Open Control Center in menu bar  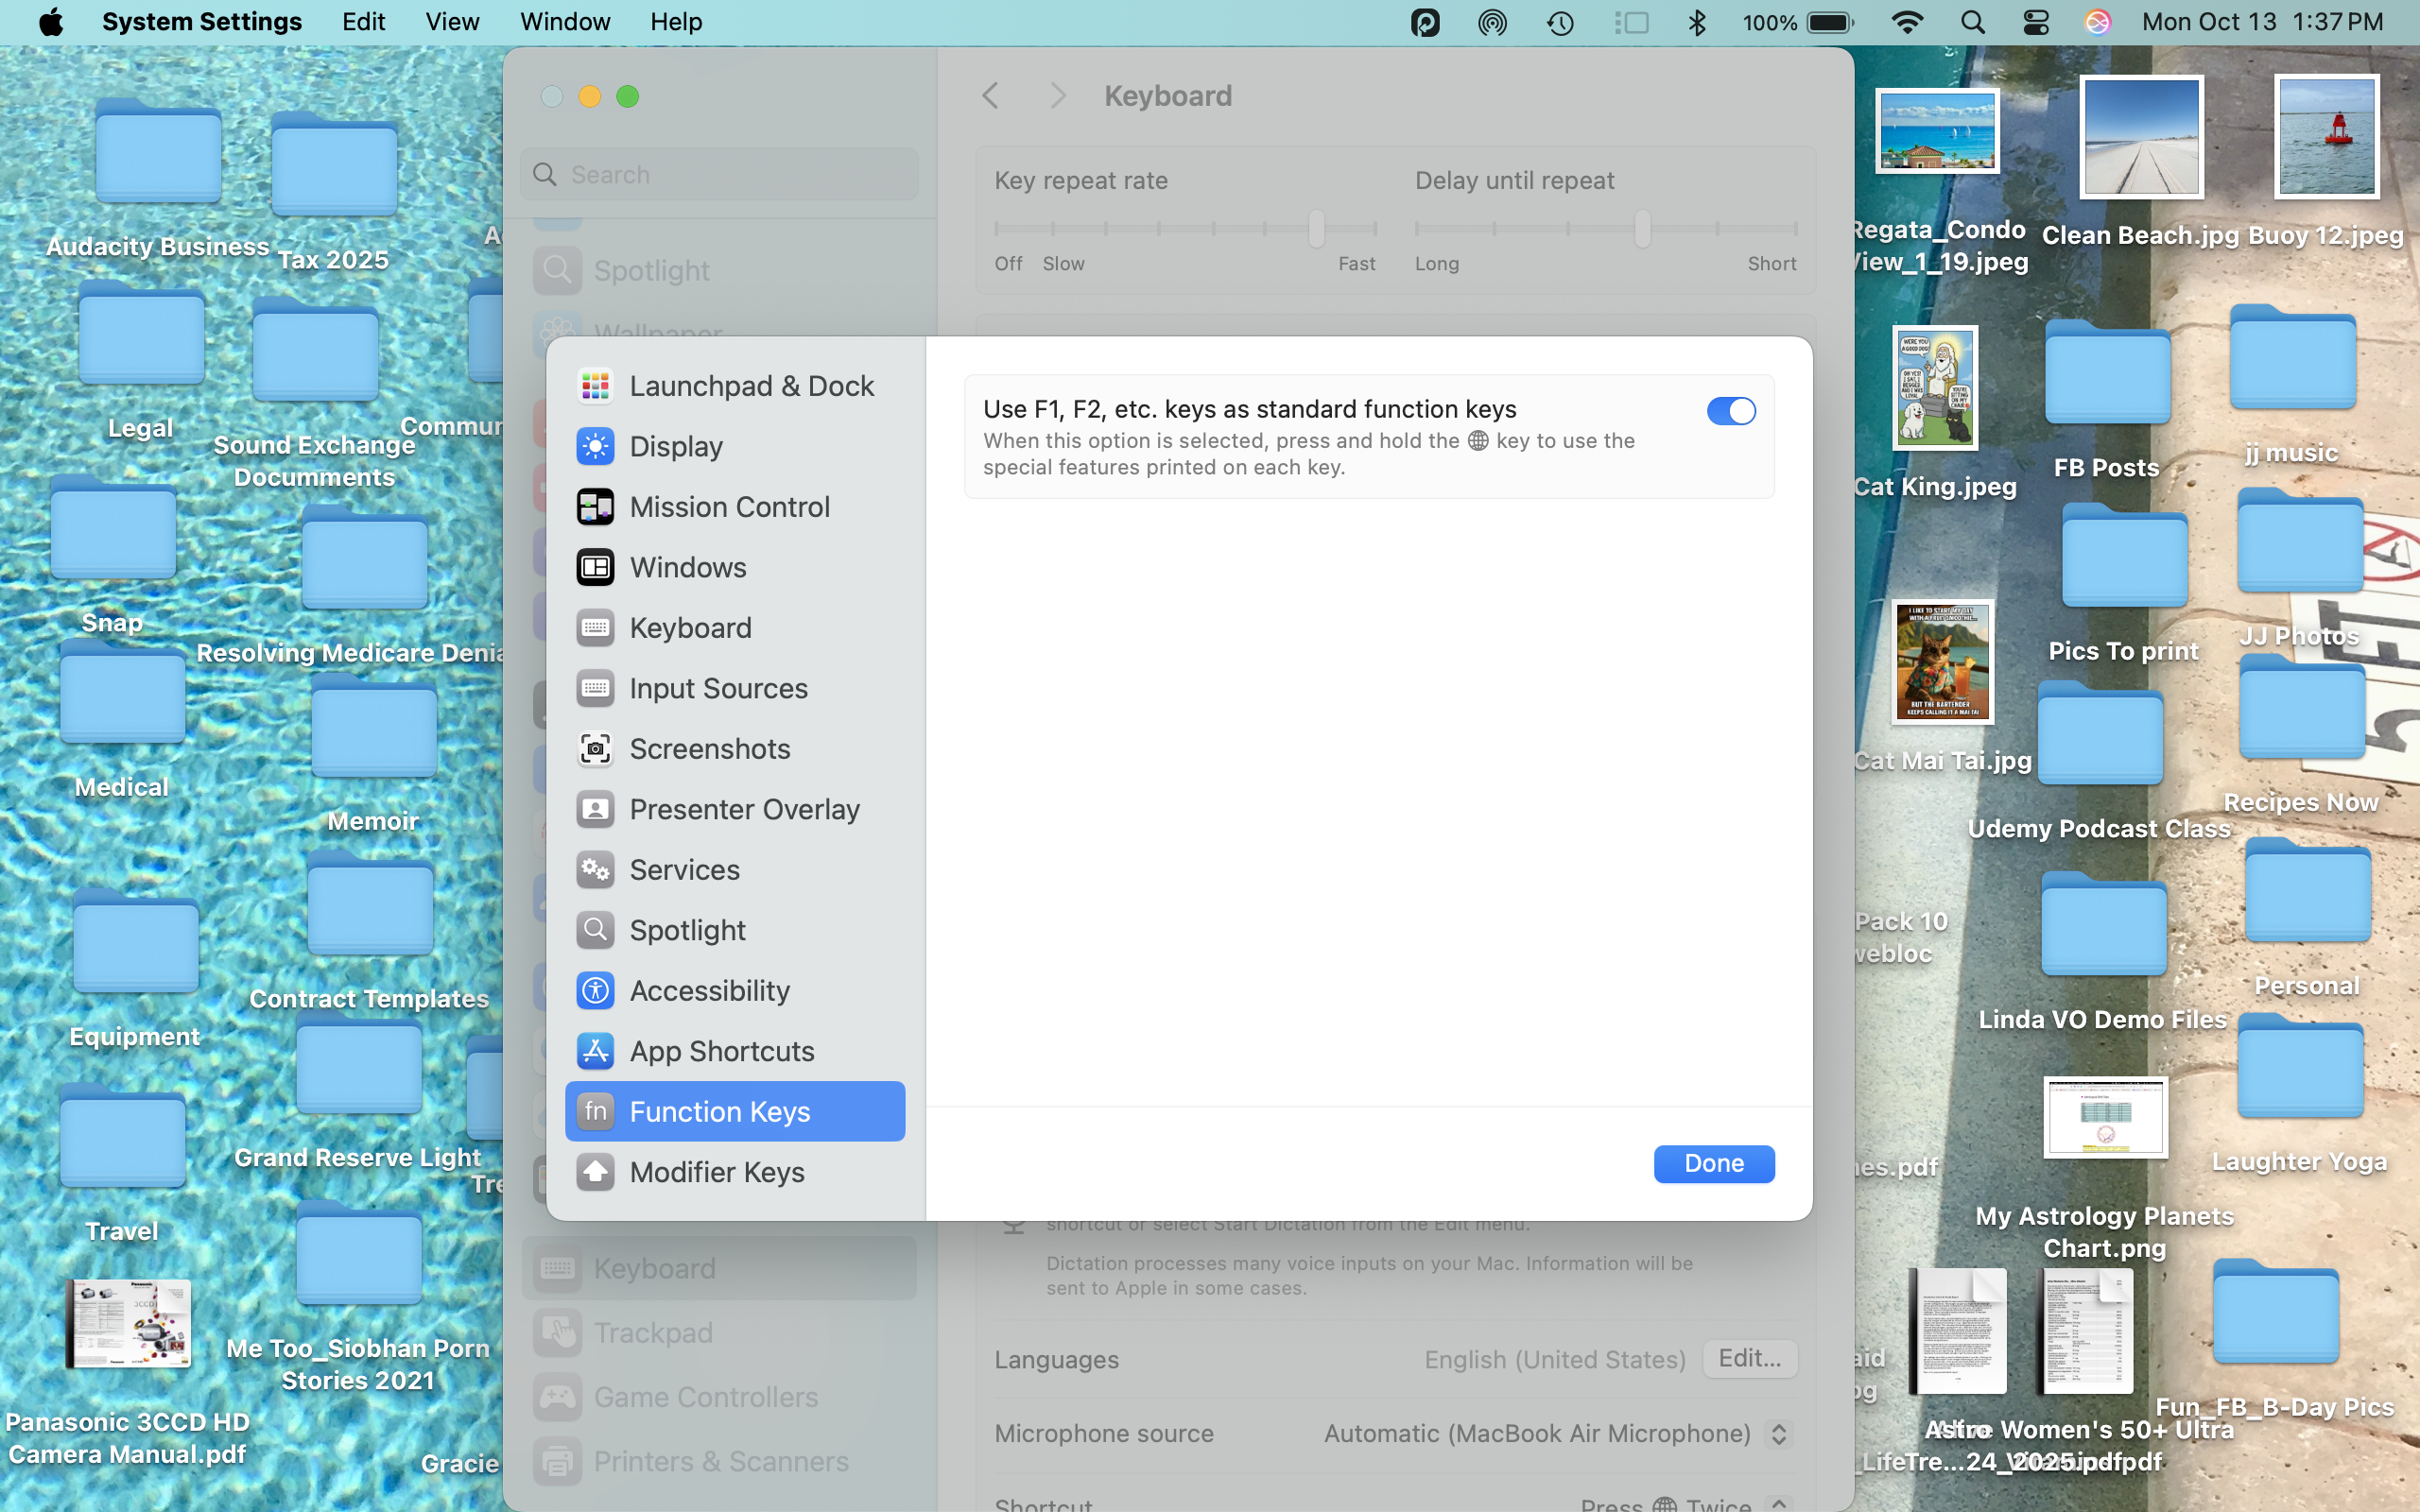pyautogui.click(x=2036, y=22)
